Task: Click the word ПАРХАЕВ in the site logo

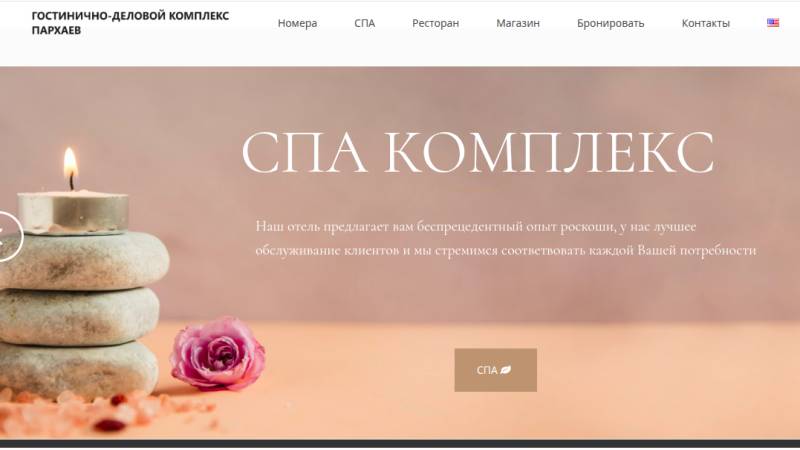Action: pyautogui.click(x=56, y=30)
